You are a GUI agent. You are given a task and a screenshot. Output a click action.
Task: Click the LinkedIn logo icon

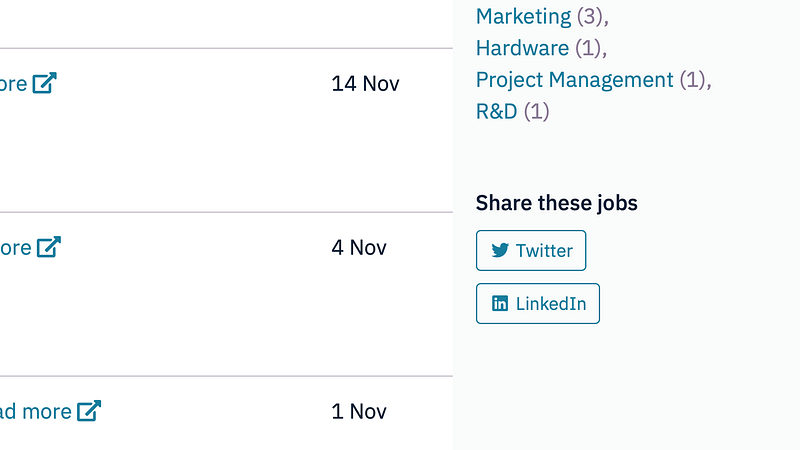[500, 304]
